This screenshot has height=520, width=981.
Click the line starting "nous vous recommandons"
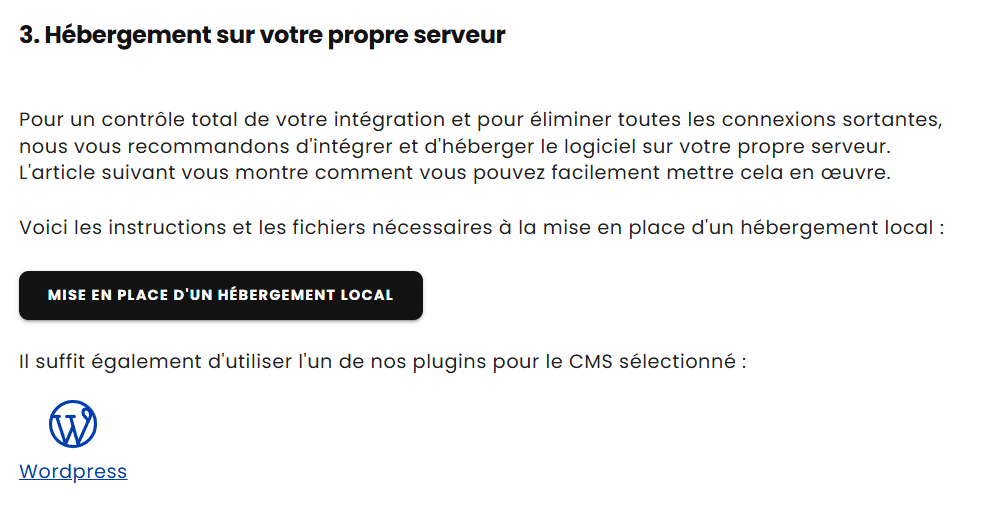(454, 147)
